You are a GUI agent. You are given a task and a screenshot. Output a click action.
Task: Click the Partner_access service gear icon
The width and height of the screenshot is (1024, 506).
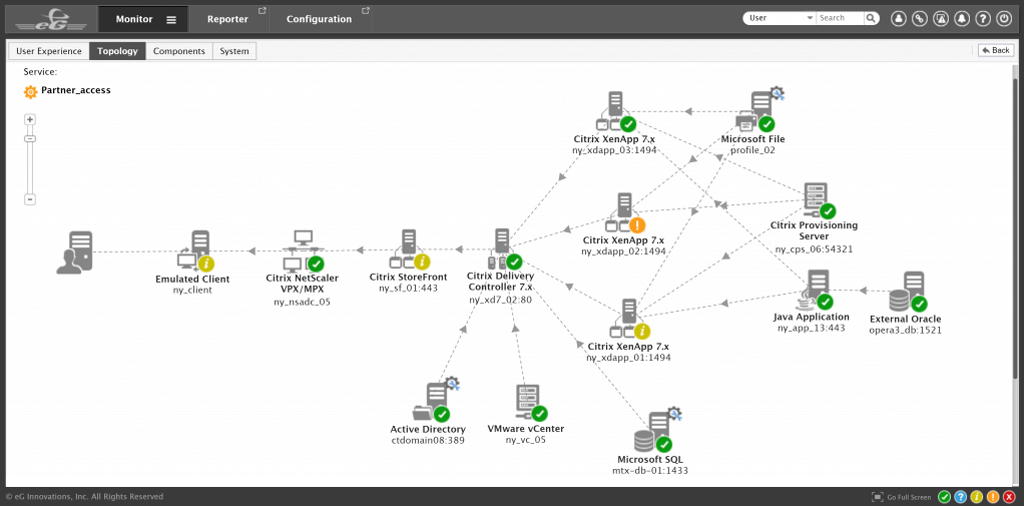point(31,91)
